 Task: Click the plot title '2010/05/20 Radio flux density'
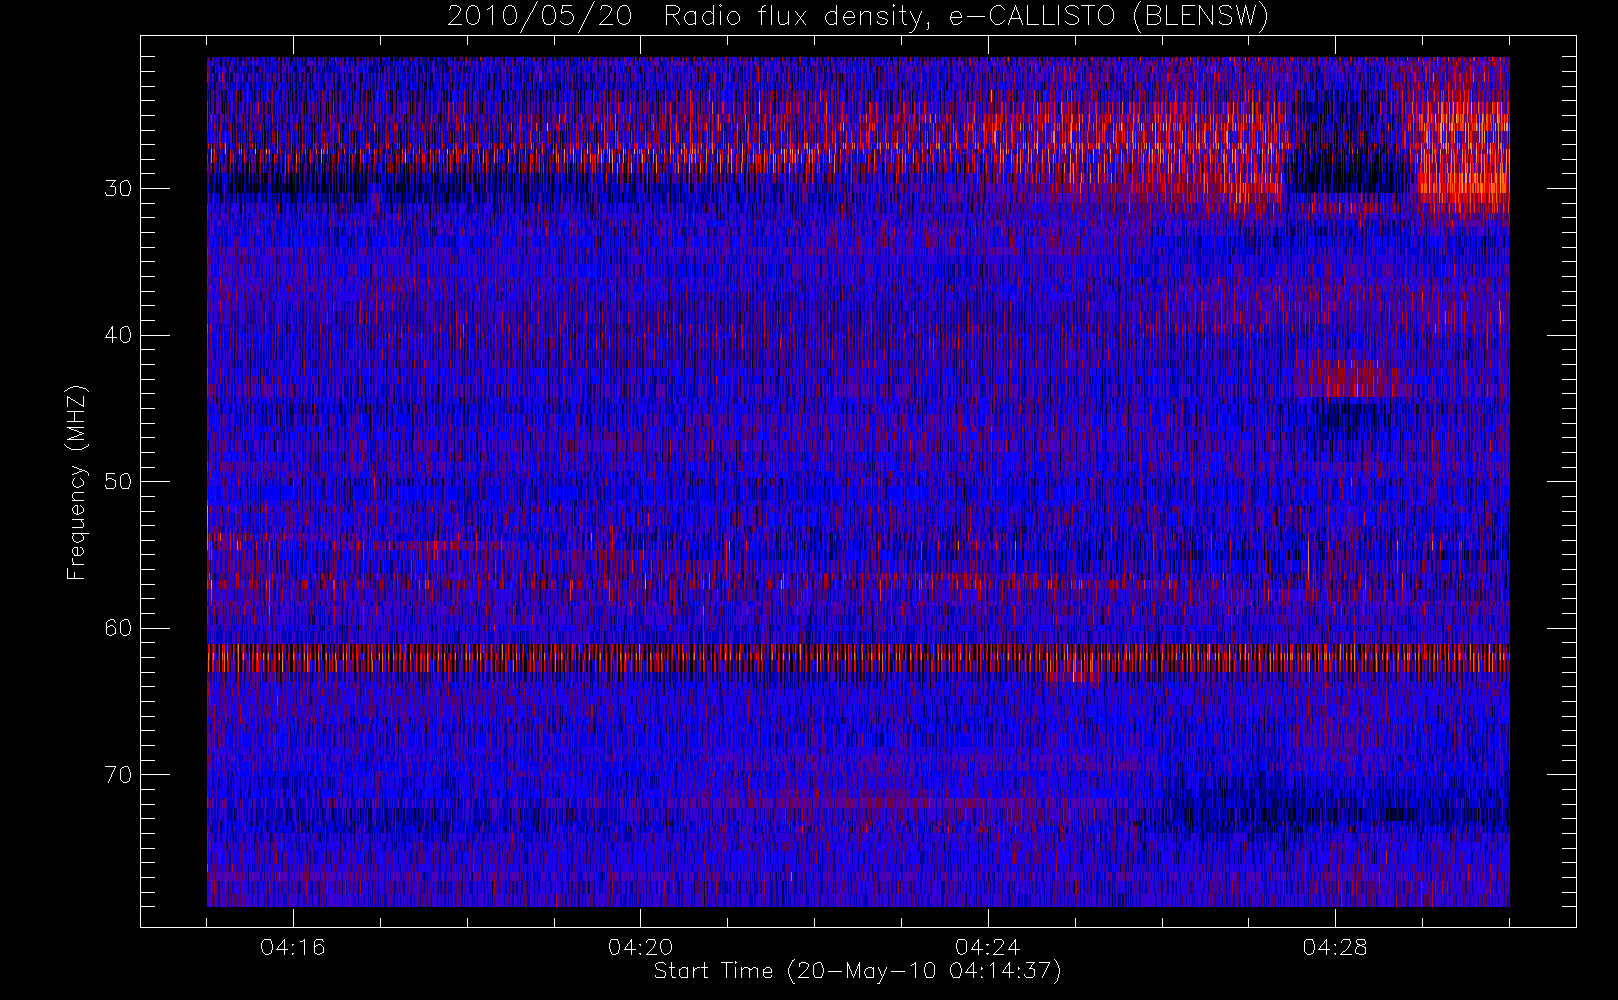tap(857, 17)
